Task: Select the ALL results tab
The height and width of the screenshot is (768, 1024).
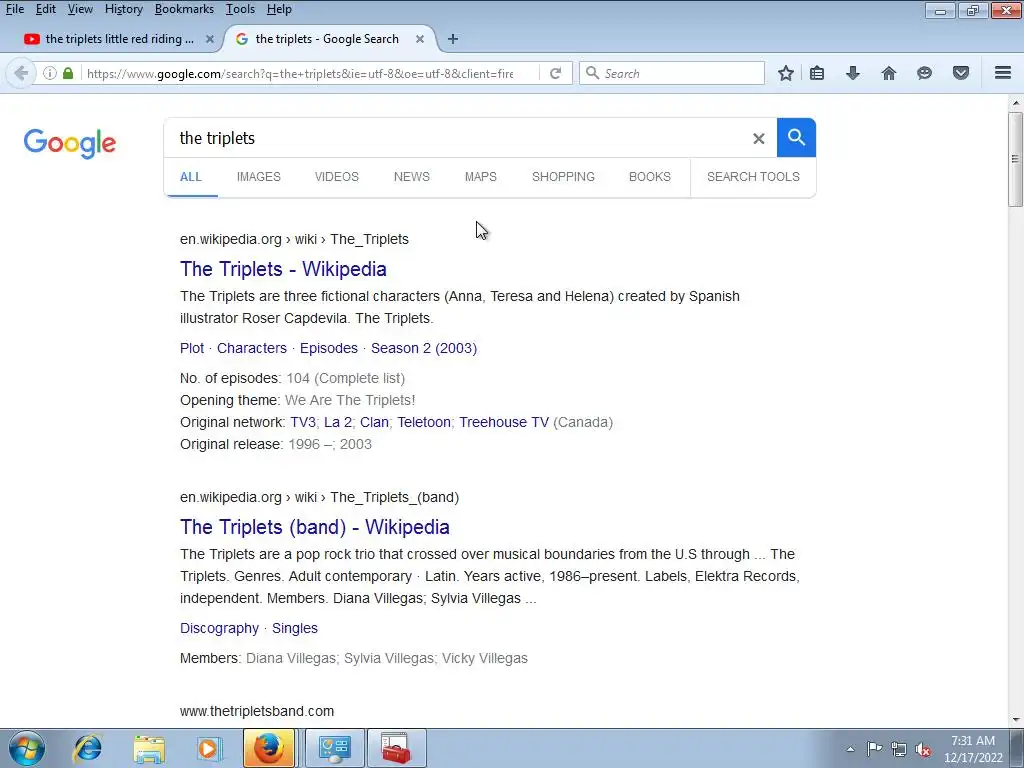Action: pyautogui.click(x=191, y=177)
